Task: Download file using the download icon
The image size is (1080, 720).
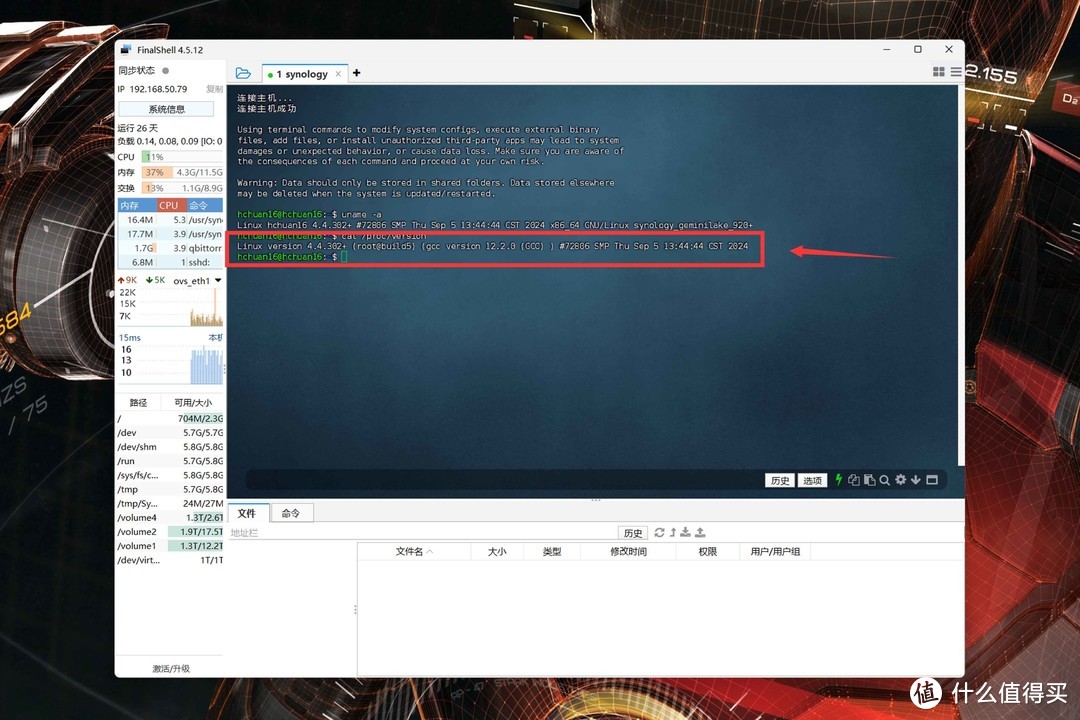Action: pyautogui.click(x=685, y=533)
